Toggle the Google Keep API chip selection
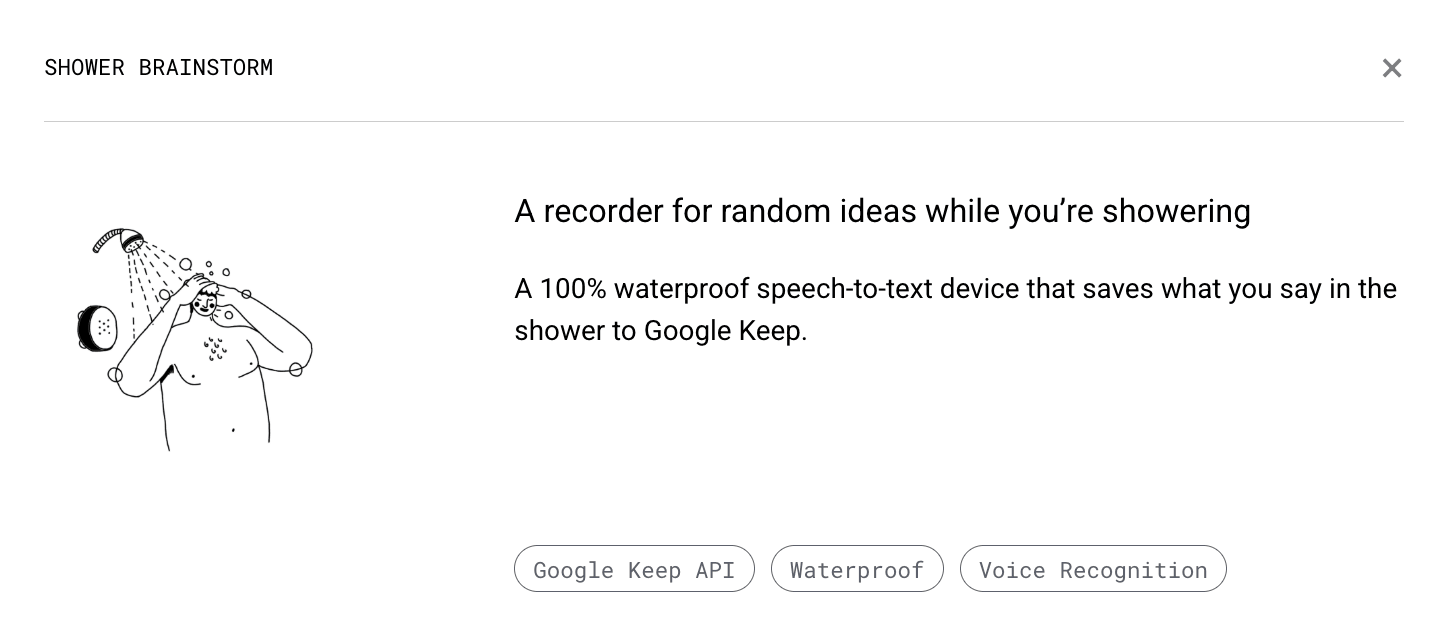This screenshot has width=1450, height=638. [634, 569]
